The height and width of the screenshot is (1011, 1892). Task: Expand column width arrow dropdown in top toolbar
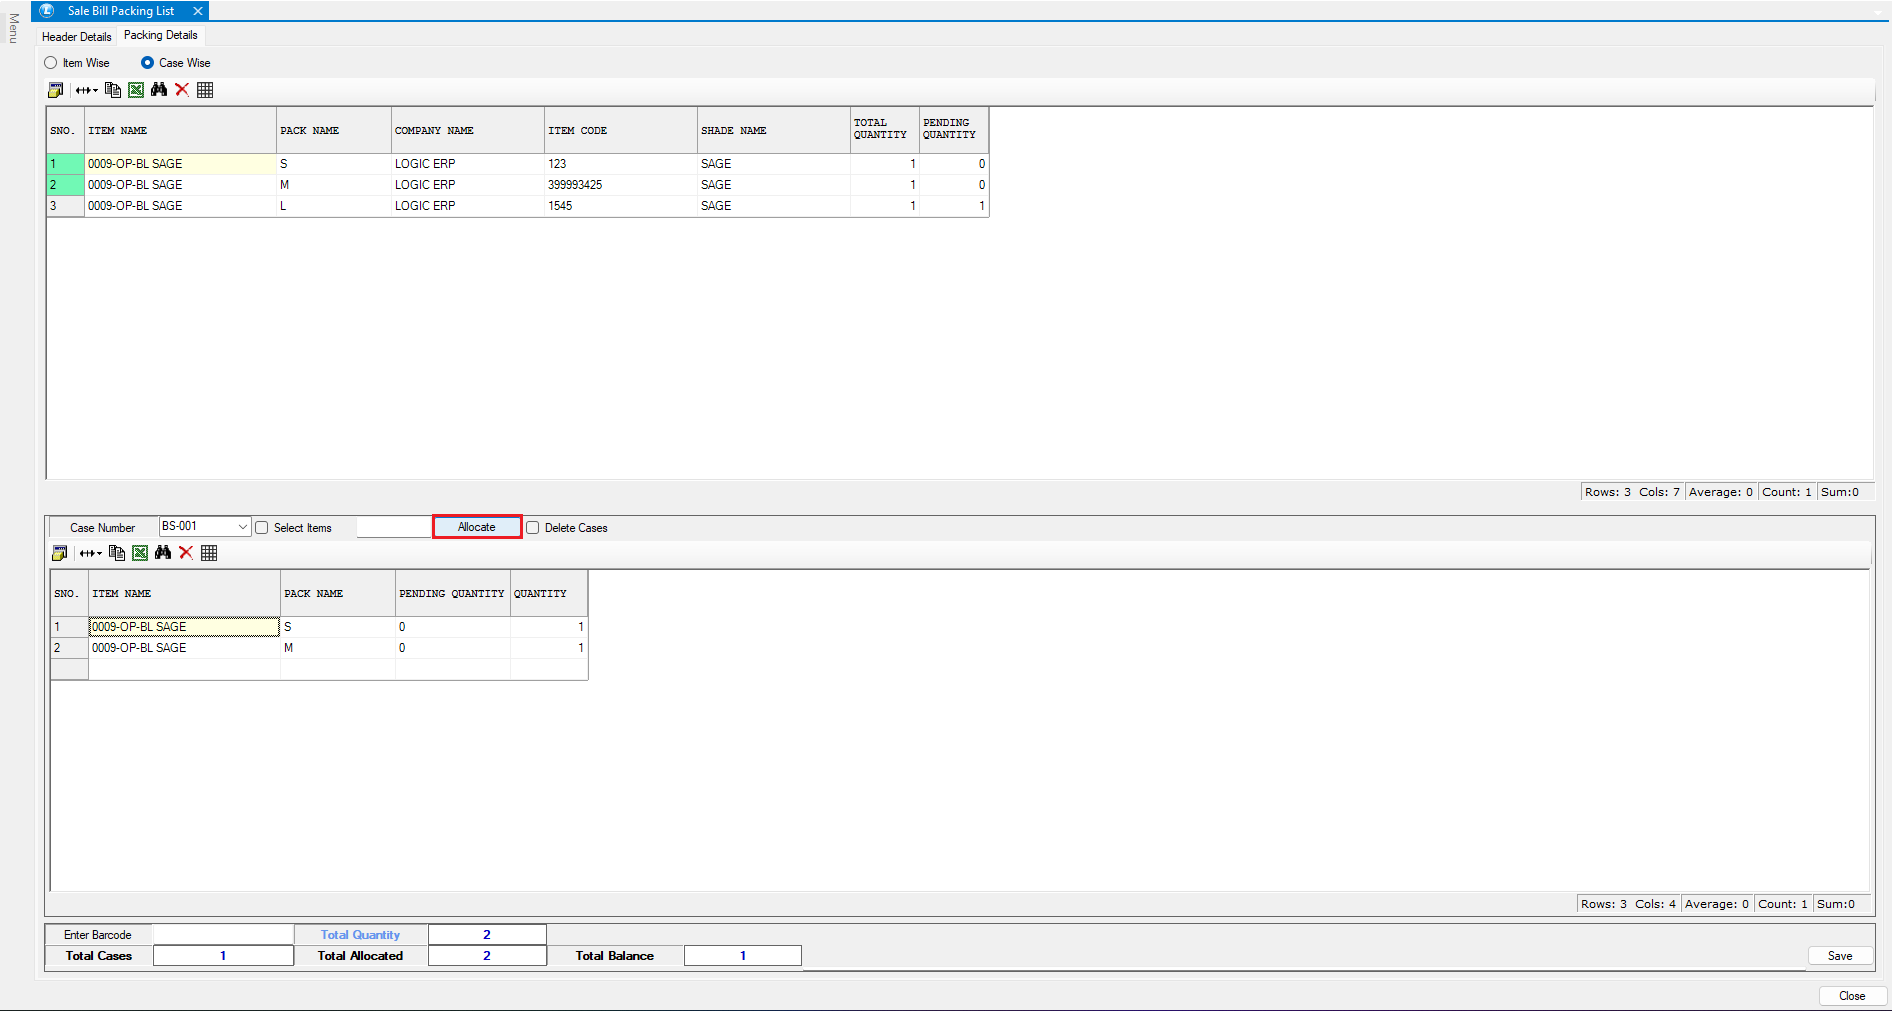[x=88, y=90]
